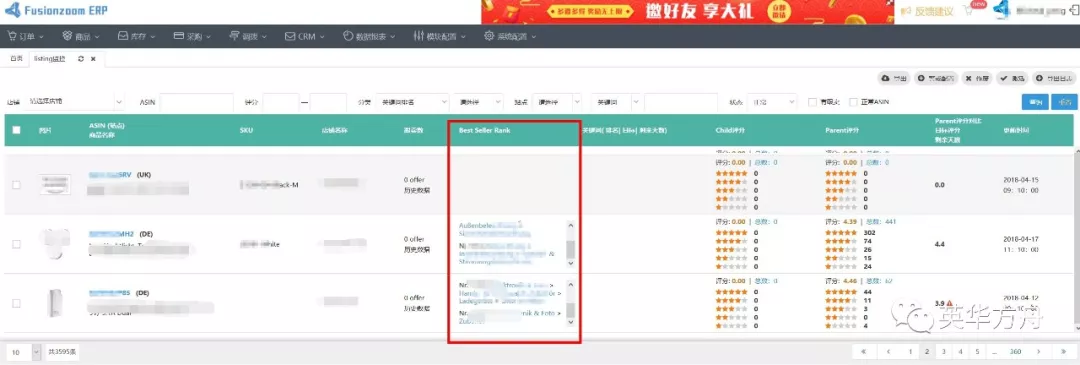Screen dimensions: 1080x365
Task: Focus the minimum rating input field
Action: pos(281,102)
